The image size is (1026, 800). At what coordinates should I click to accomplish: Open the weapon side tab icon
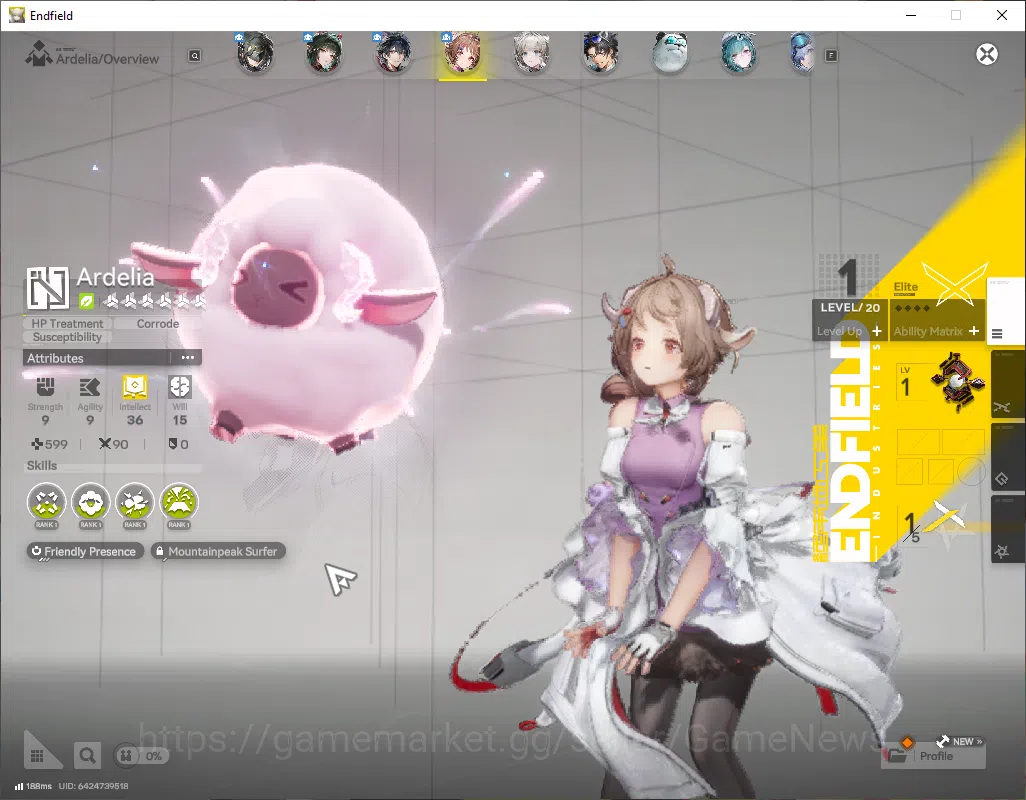point(1002,408)
